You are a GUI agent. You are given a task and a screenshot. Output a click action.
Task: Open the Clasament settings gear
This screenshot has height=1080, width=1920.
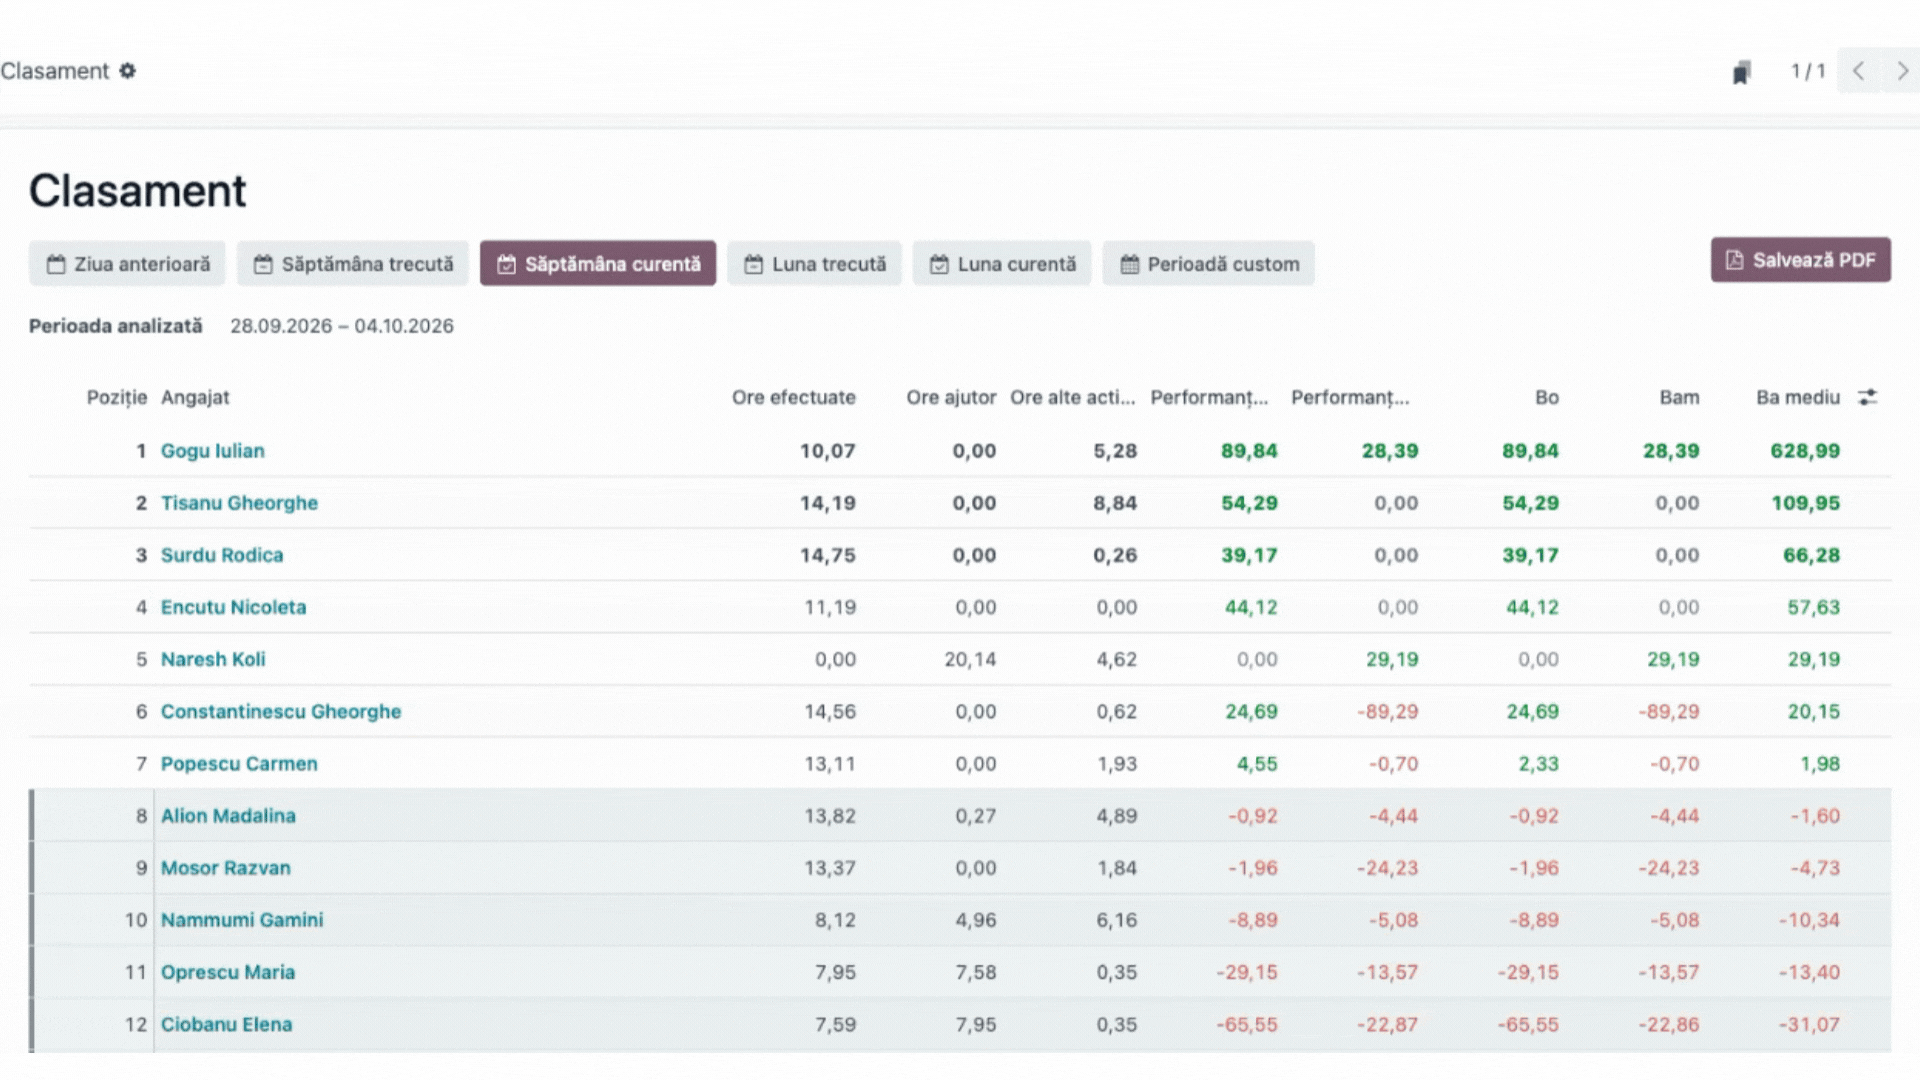pos(127,71)
